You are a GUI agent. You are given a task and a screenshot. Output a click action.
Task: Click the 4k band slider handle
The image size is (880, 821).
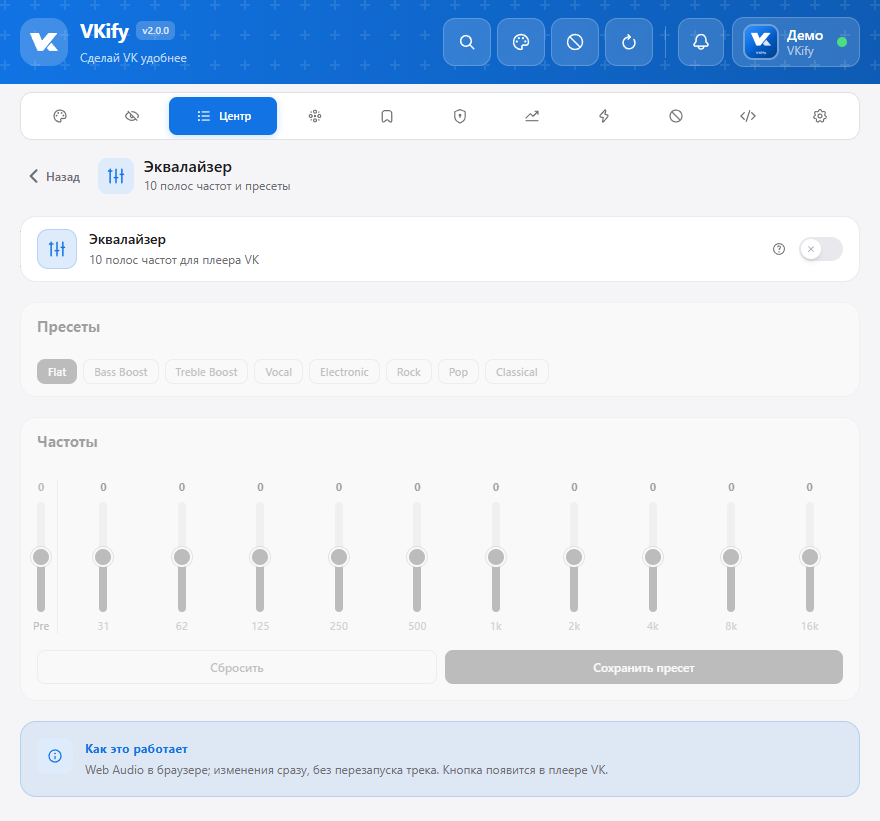tap(653, 557)
